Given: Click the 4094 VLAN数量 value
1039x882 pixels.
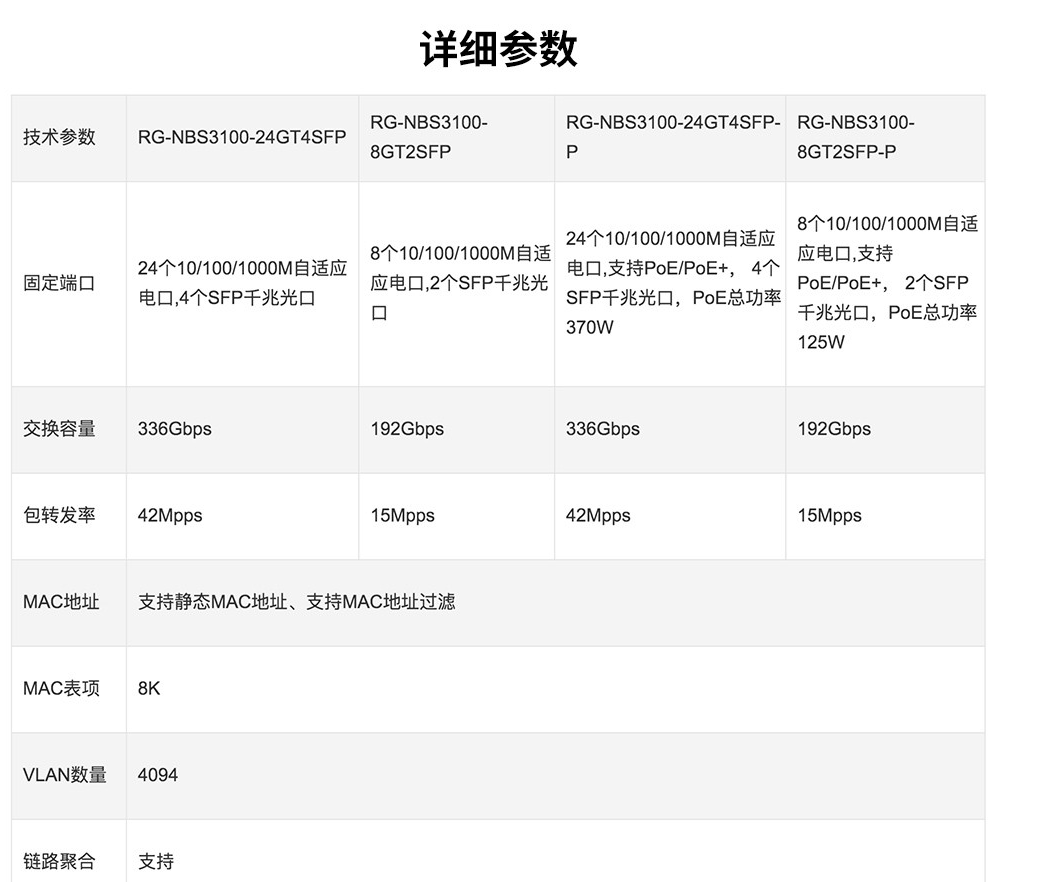Looking at the screenshot, I should tap(158, 775).
